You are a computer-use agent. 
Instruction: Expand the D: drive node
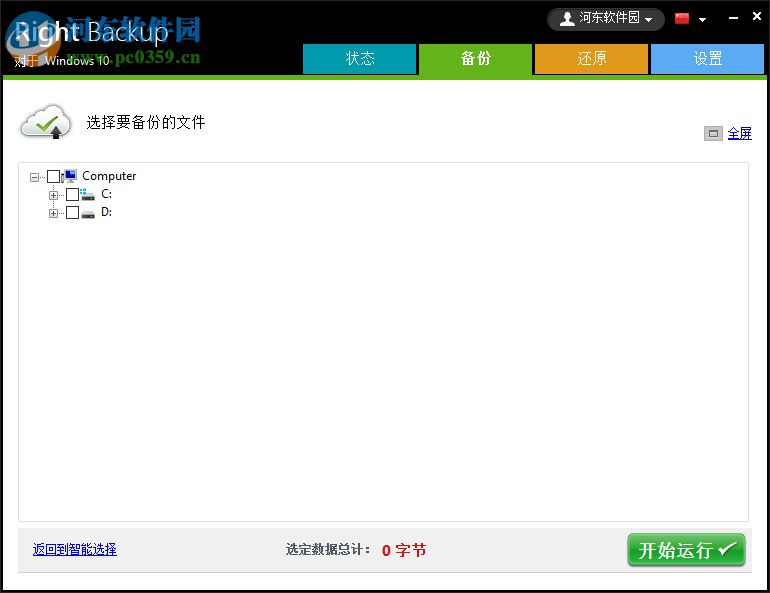point(53,213)
